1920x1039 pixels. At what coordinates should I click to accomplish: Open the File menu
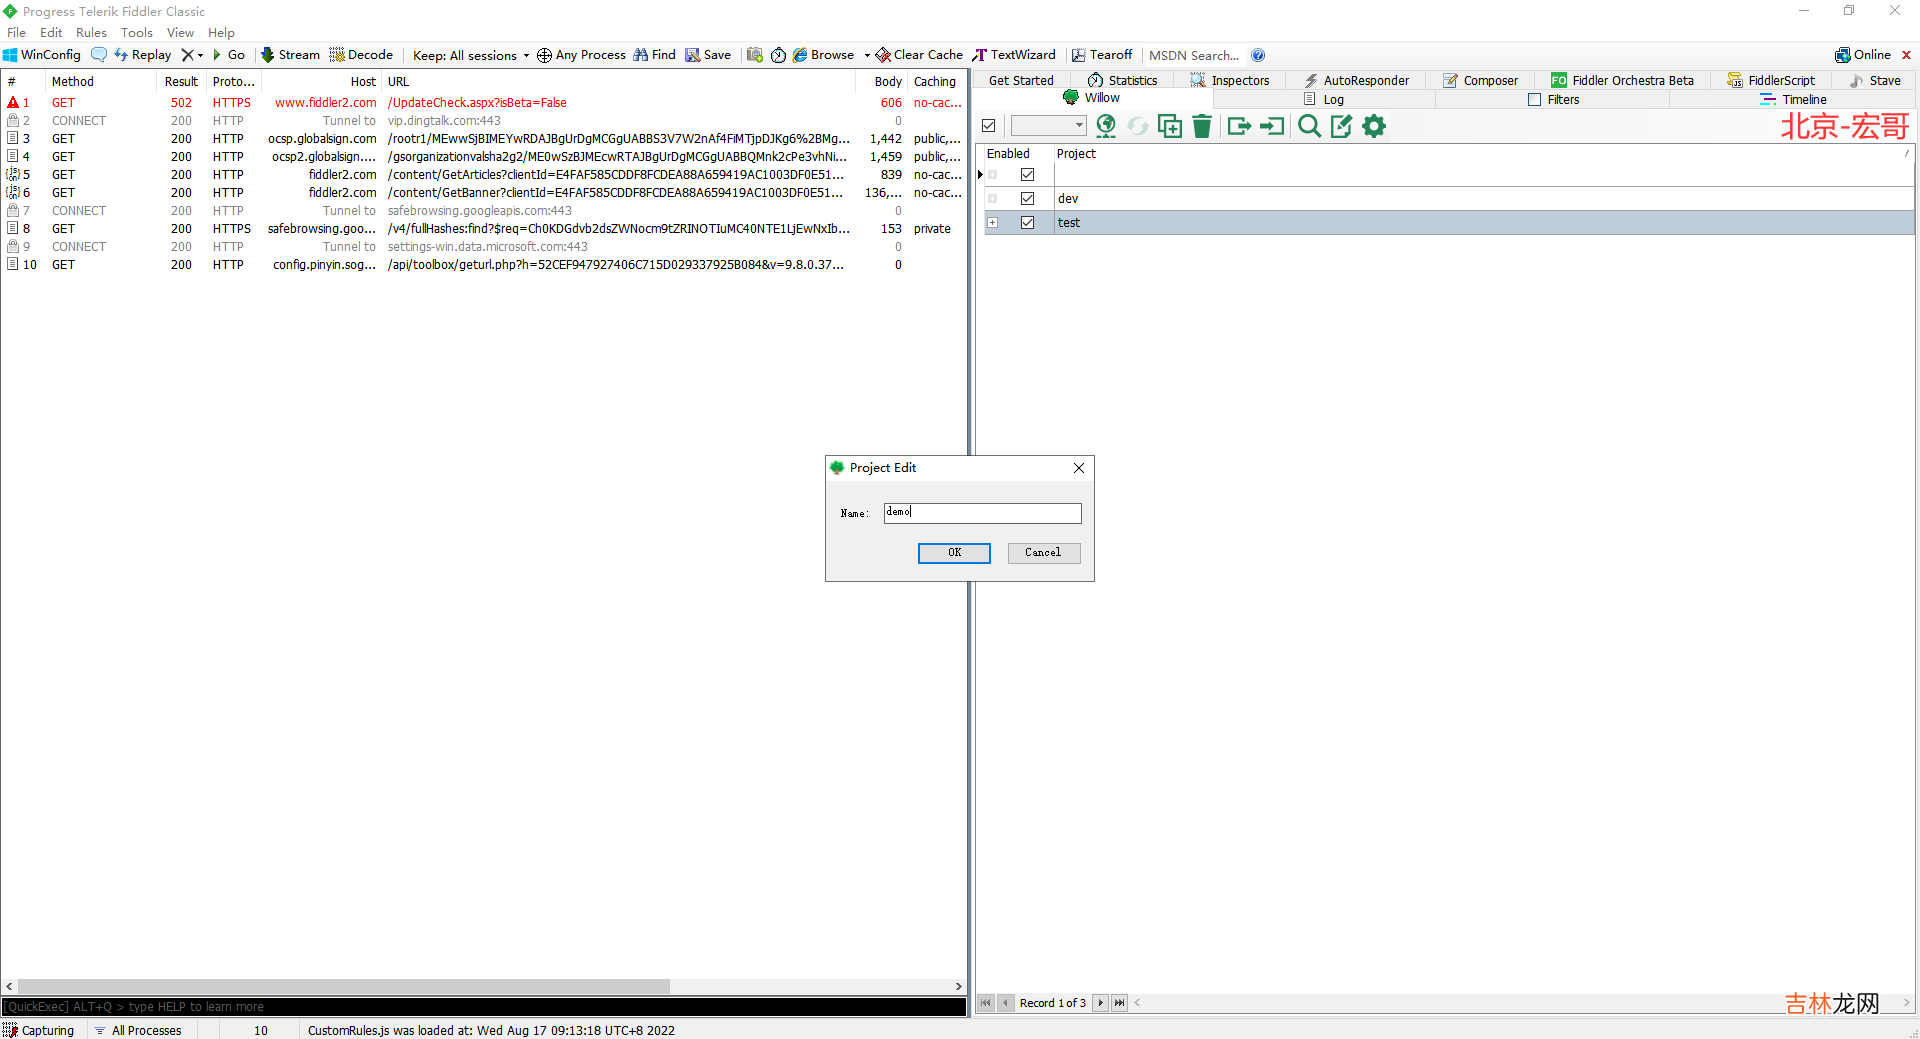click(x=17, y=33)
